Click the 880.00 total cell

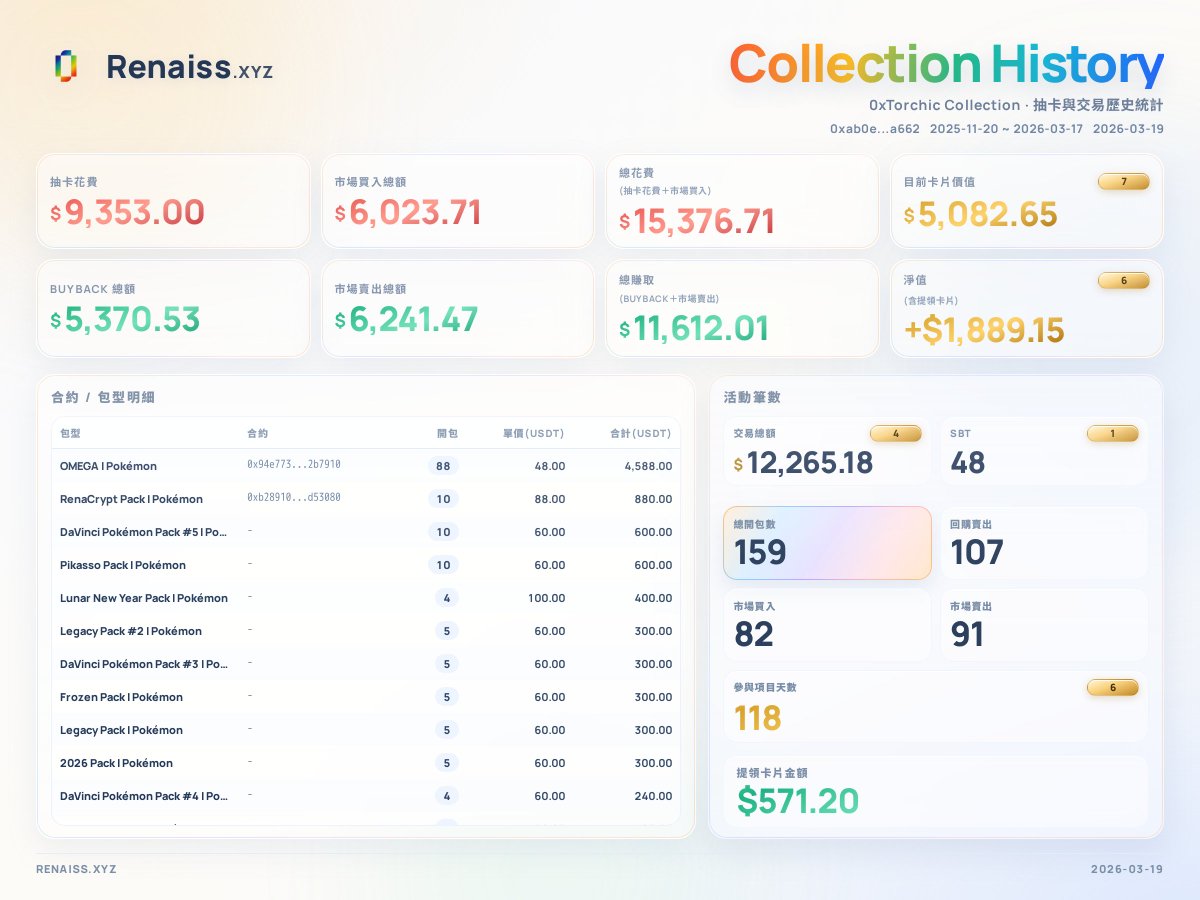[653, 499]
